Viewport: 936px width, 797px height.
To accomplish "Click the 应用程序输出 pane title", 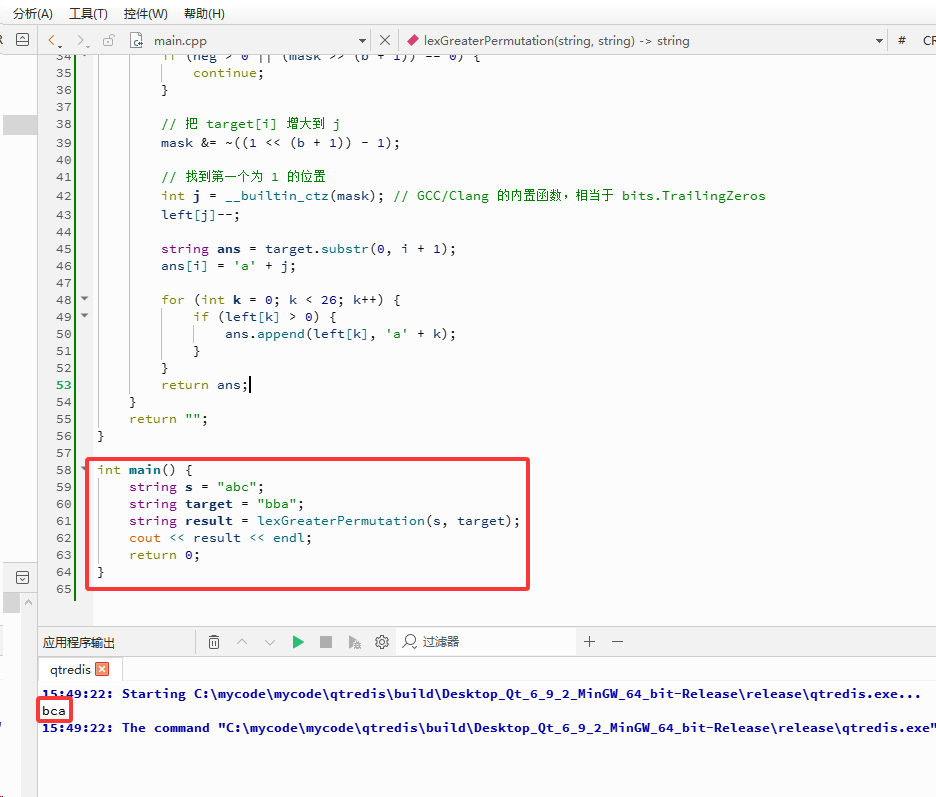I will [x=79, y=642].
